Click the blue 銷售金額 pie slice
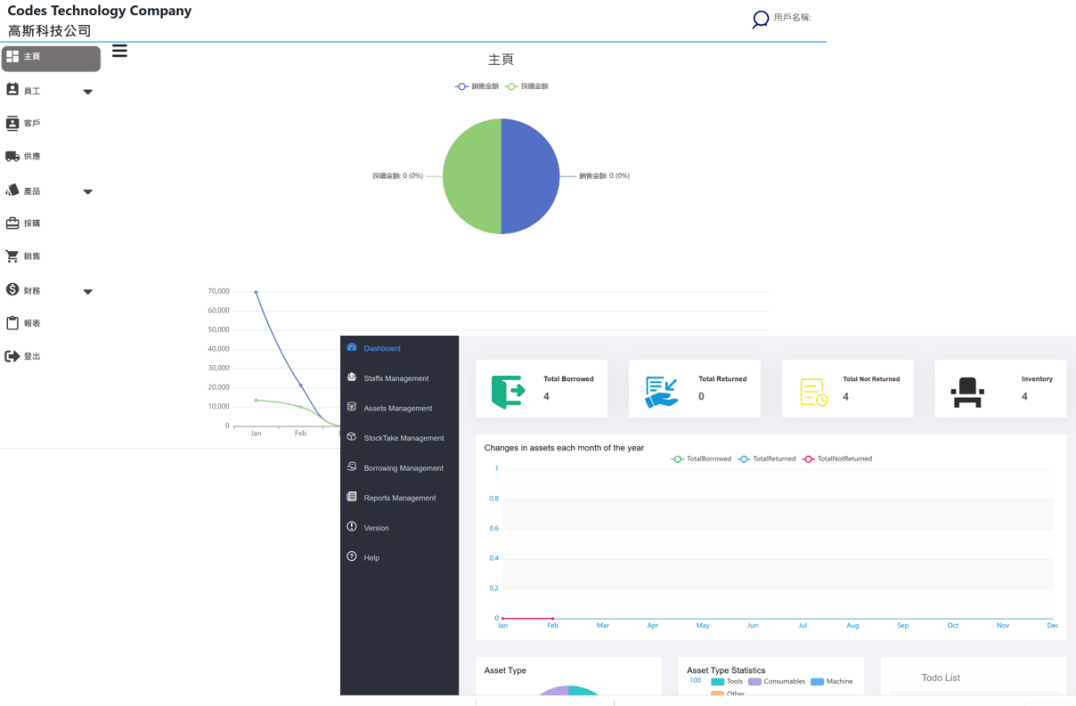The height and width of the screenshot is (706, 1076). (x=530, y=176)
